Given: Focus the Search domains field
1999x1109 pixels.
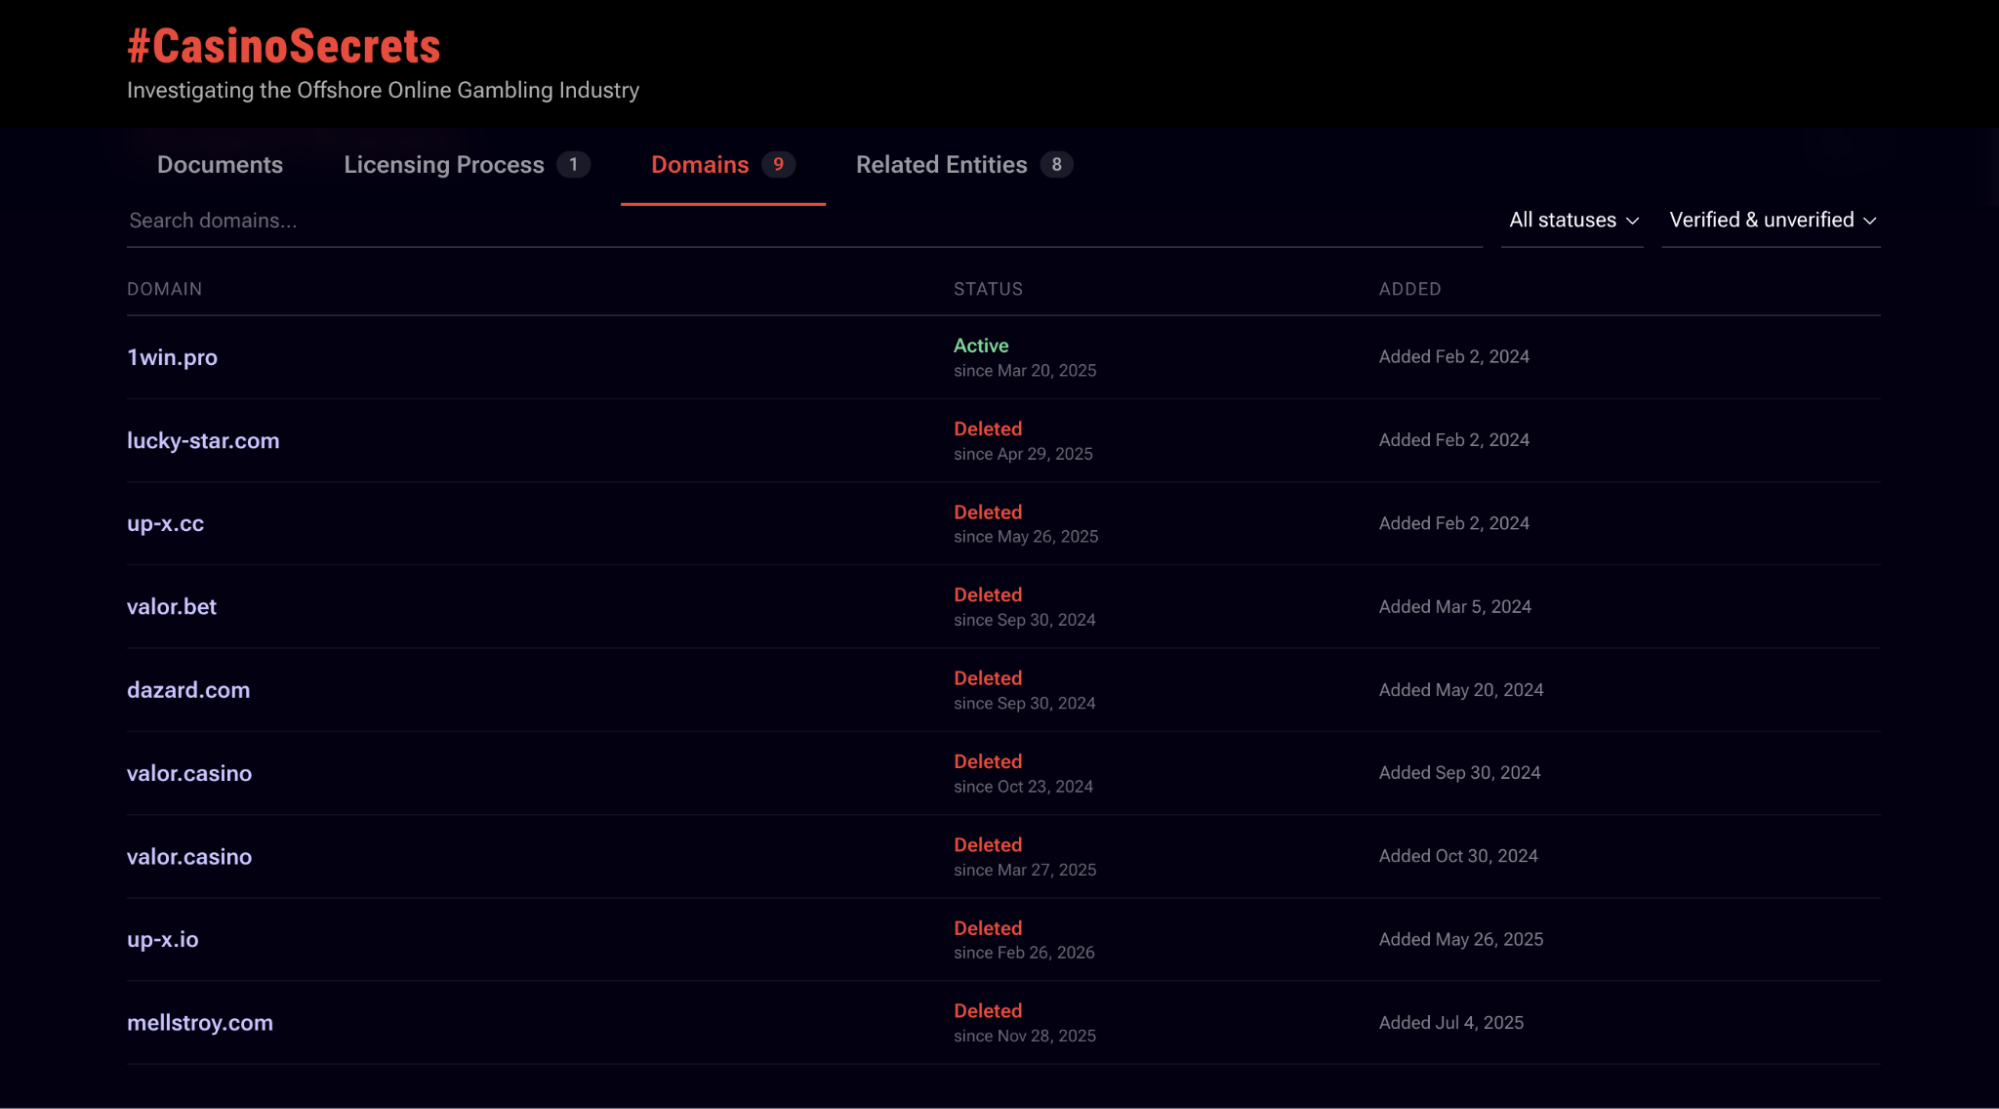Looking at the screenshot, I should [x=804, y=221].
